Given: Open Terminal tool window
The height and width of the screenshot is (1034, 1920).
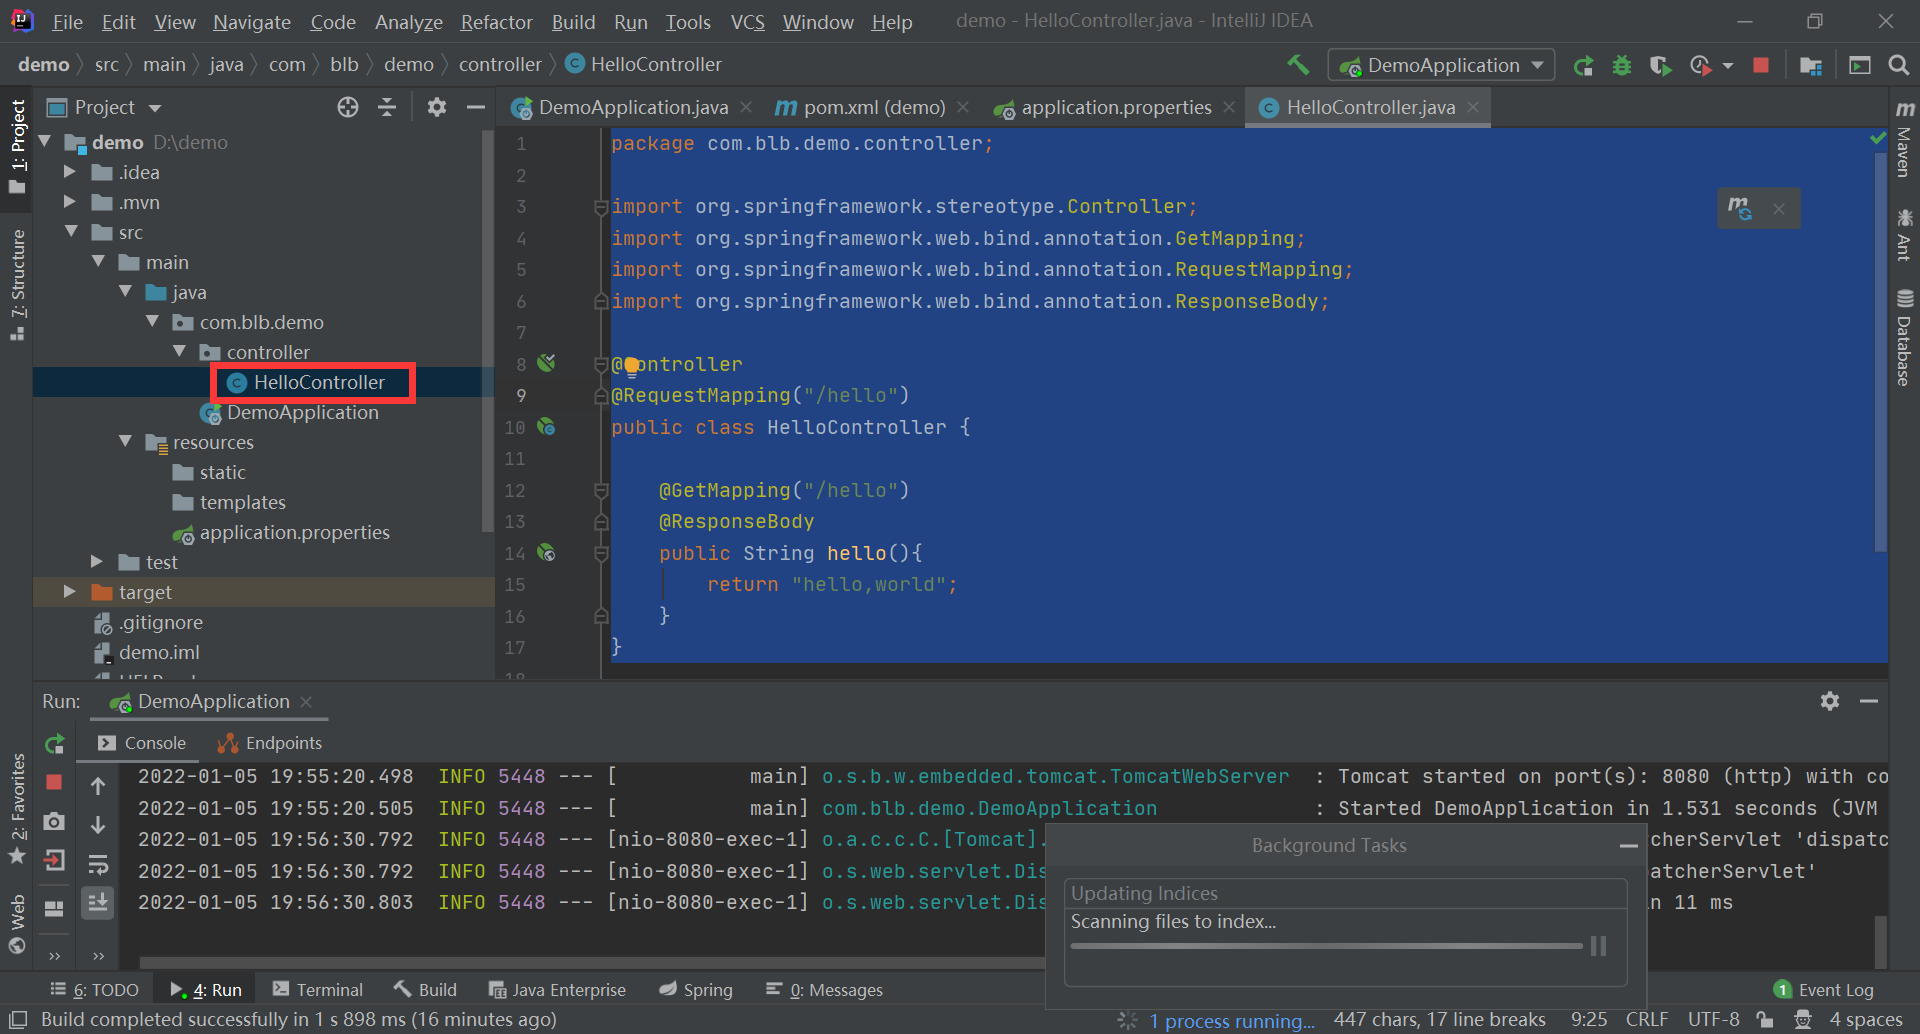Looking at the screenshot, I should 318,990.
